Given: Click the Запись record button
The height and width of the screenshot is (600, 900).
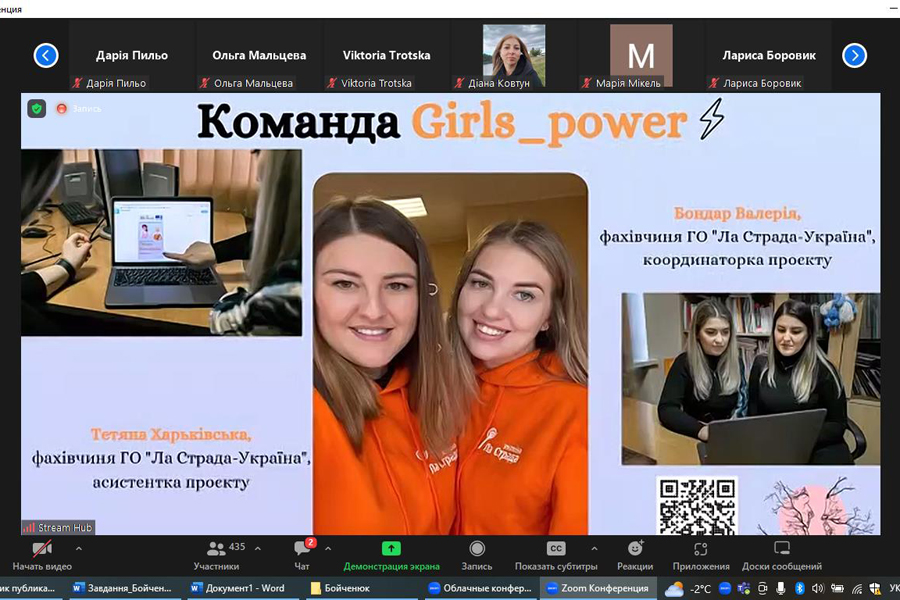Looking at the screenshot, I should tap(477, 556).
